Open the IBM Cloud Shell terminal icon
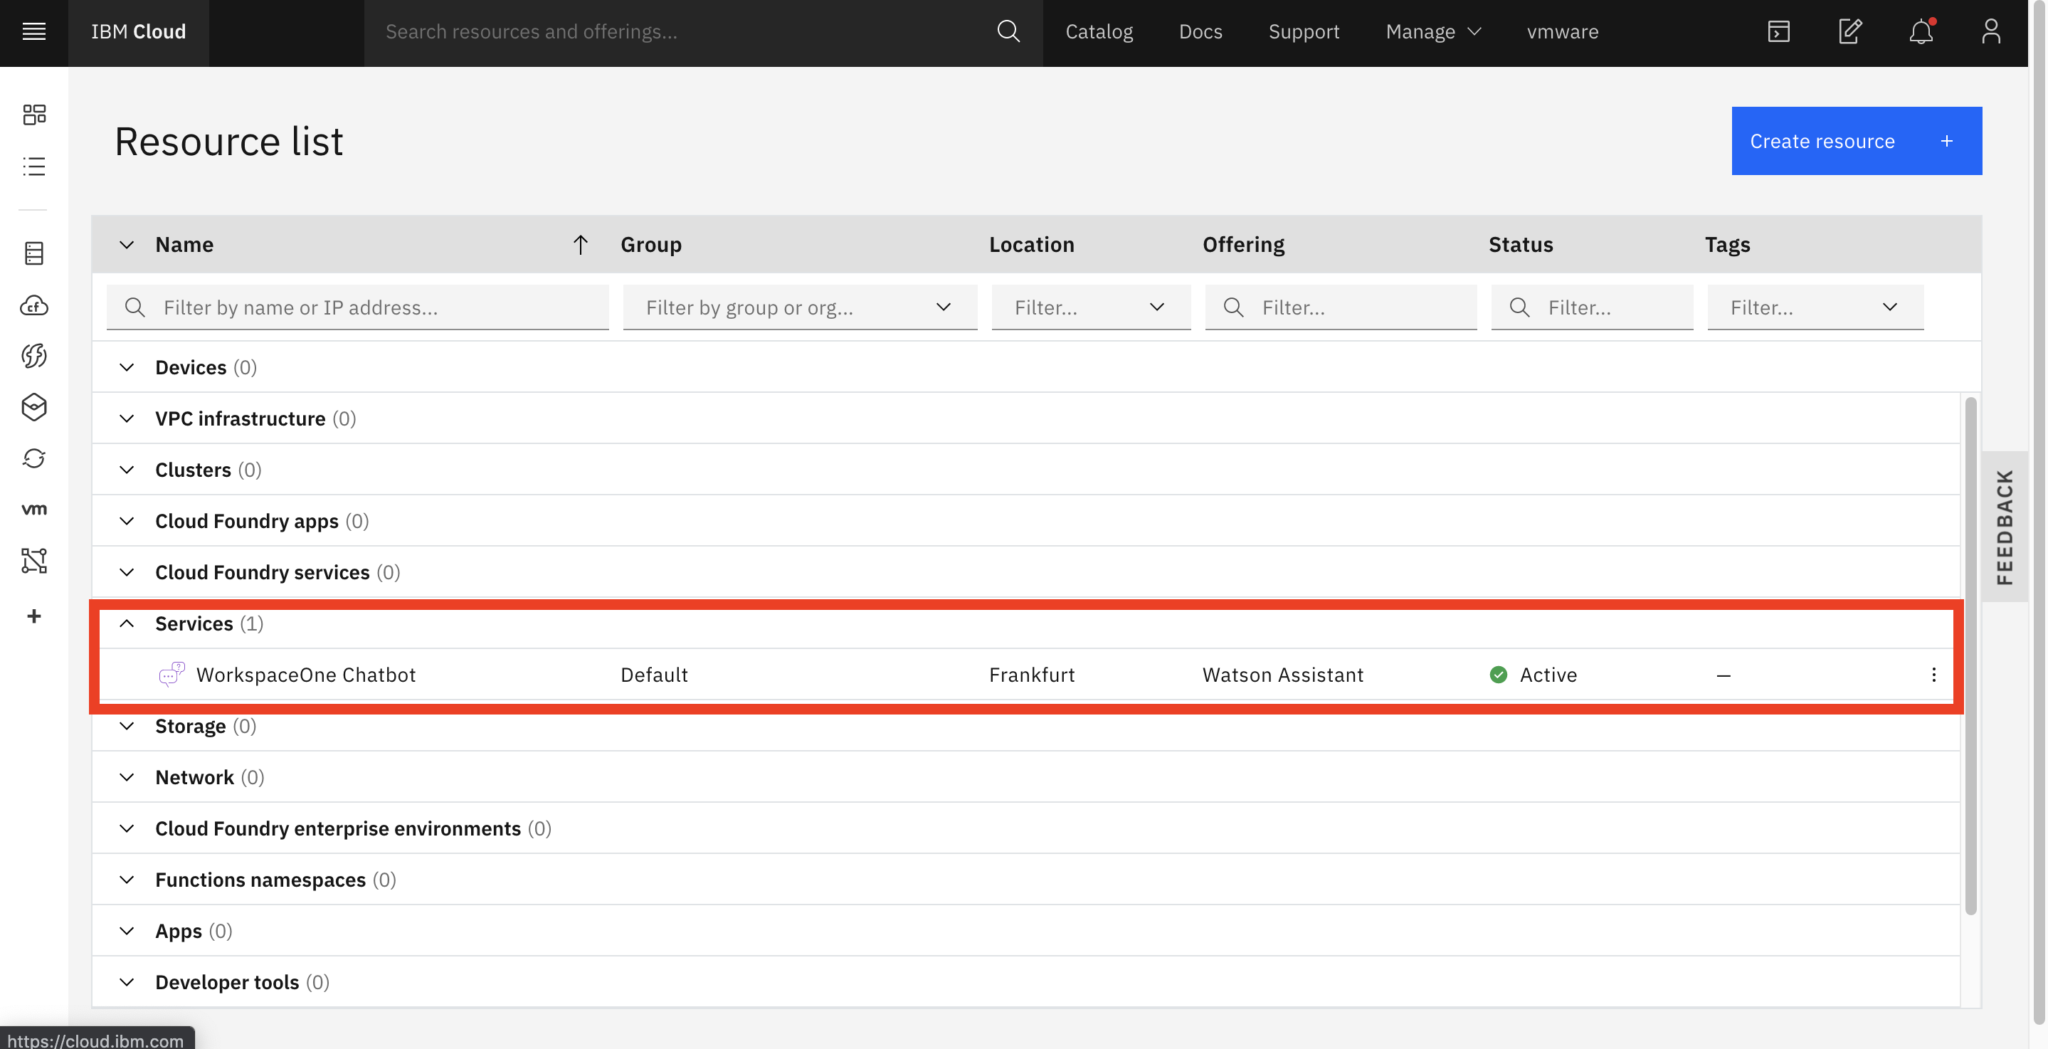This screenshot has width=2048, height=1049. [1778, 31]
